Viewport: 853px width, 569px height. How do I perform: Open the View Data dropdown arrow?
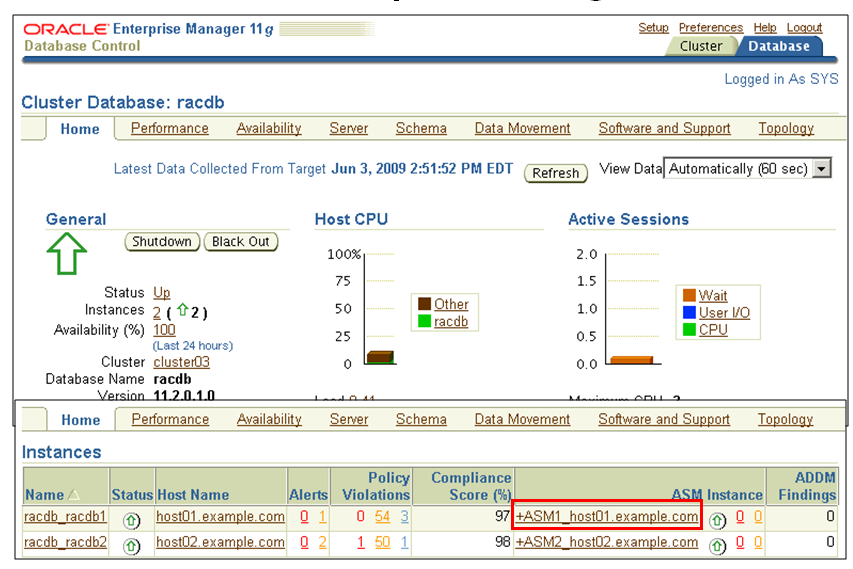pyautogui.click(x=821, y=169)
